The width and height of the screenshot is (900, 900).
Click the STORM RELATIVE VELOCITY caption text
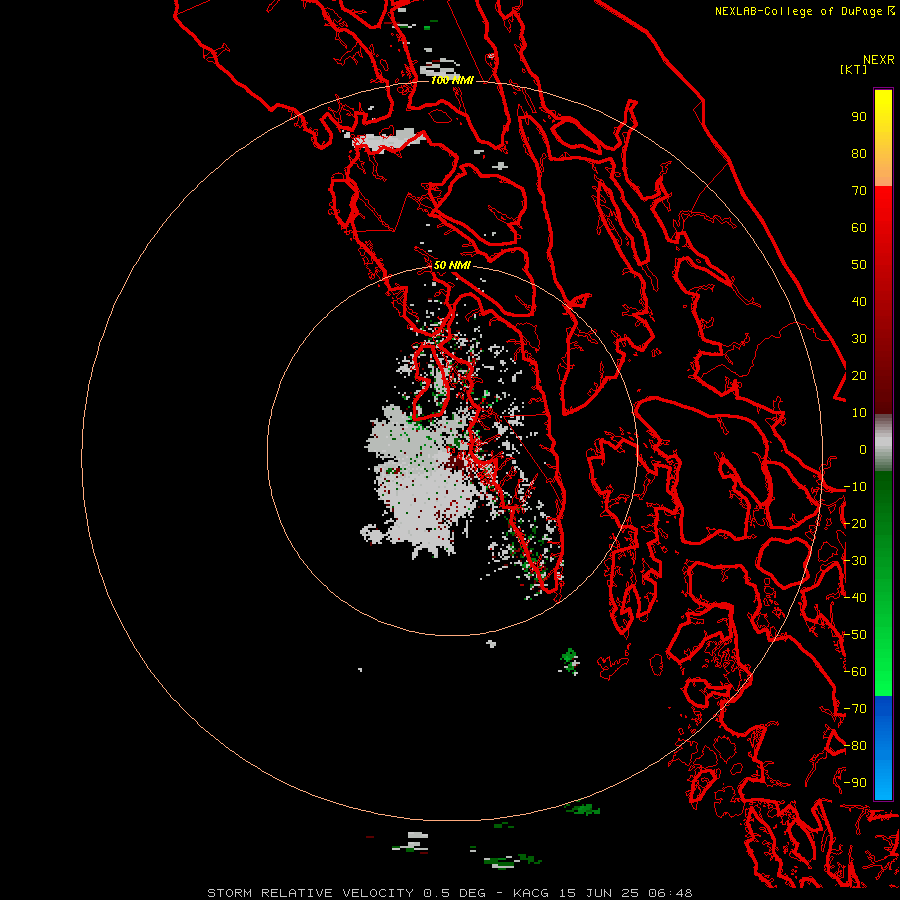coord(310,893)
